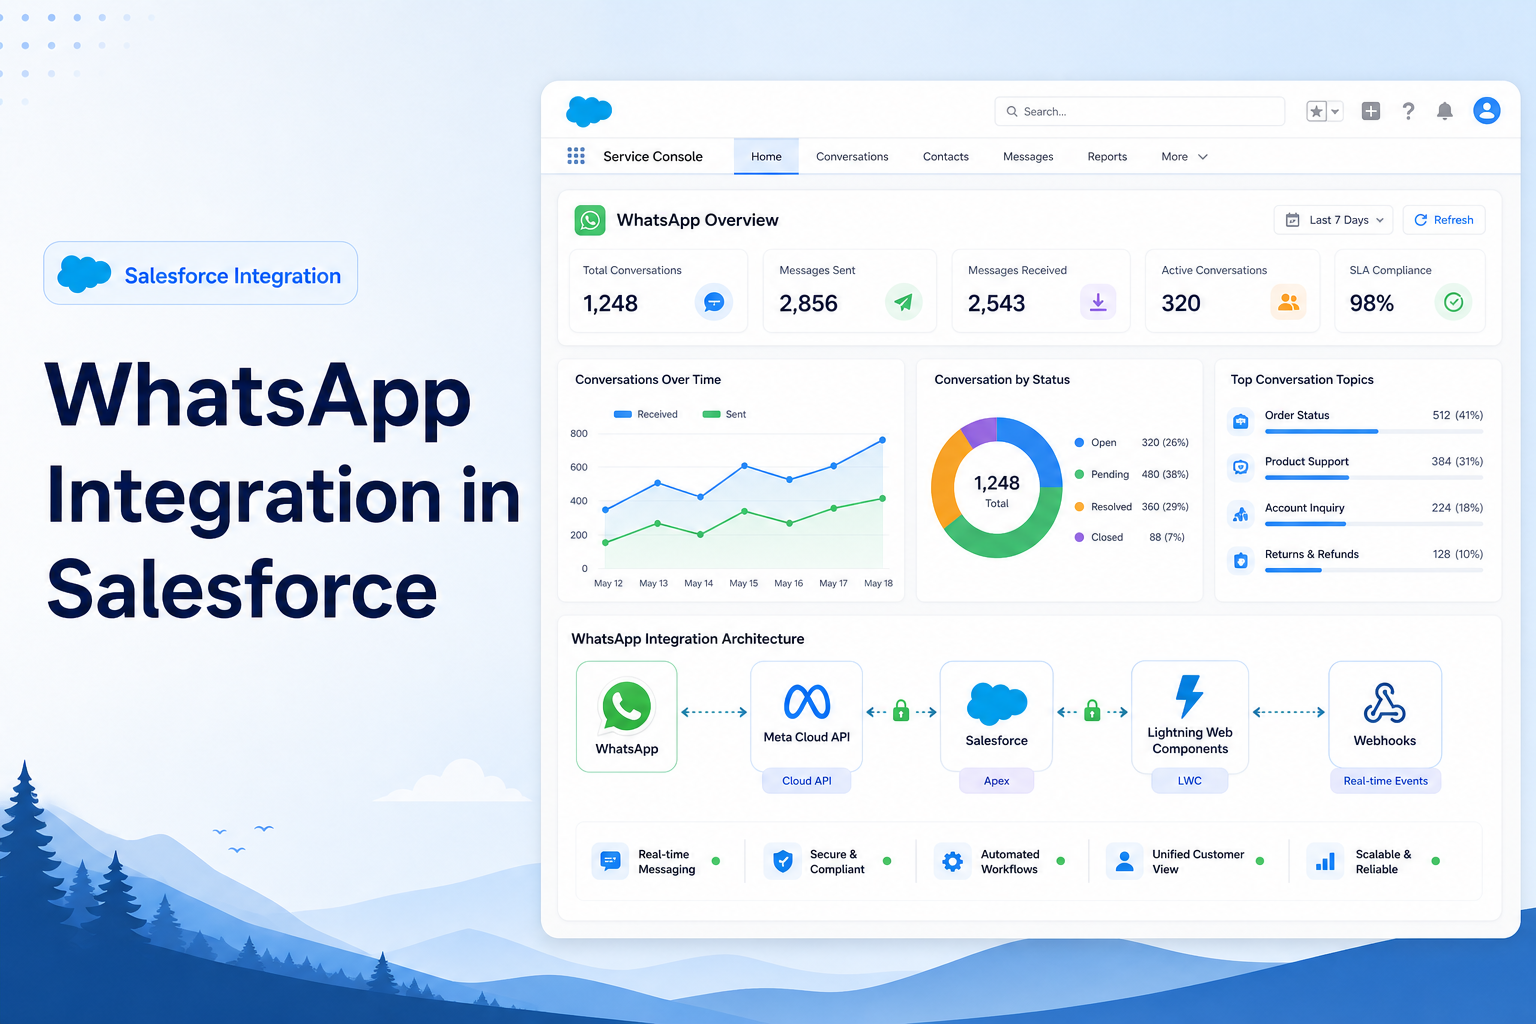Image resolution: width=1536 pixels, height=1024 pixels.
Task: Click the Account Inquiry topic icon
Action: tap(1241, 514)
